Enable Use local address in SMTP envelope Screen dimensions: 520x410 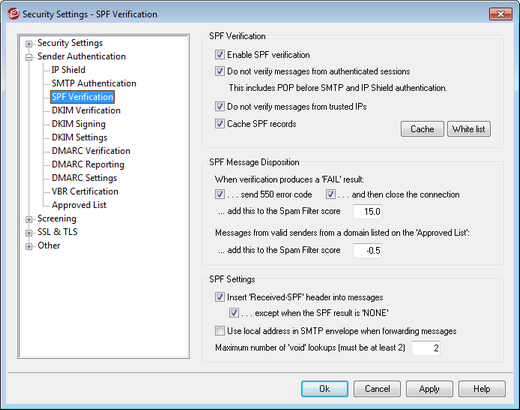pyautogui.click(x=220, y=331)
